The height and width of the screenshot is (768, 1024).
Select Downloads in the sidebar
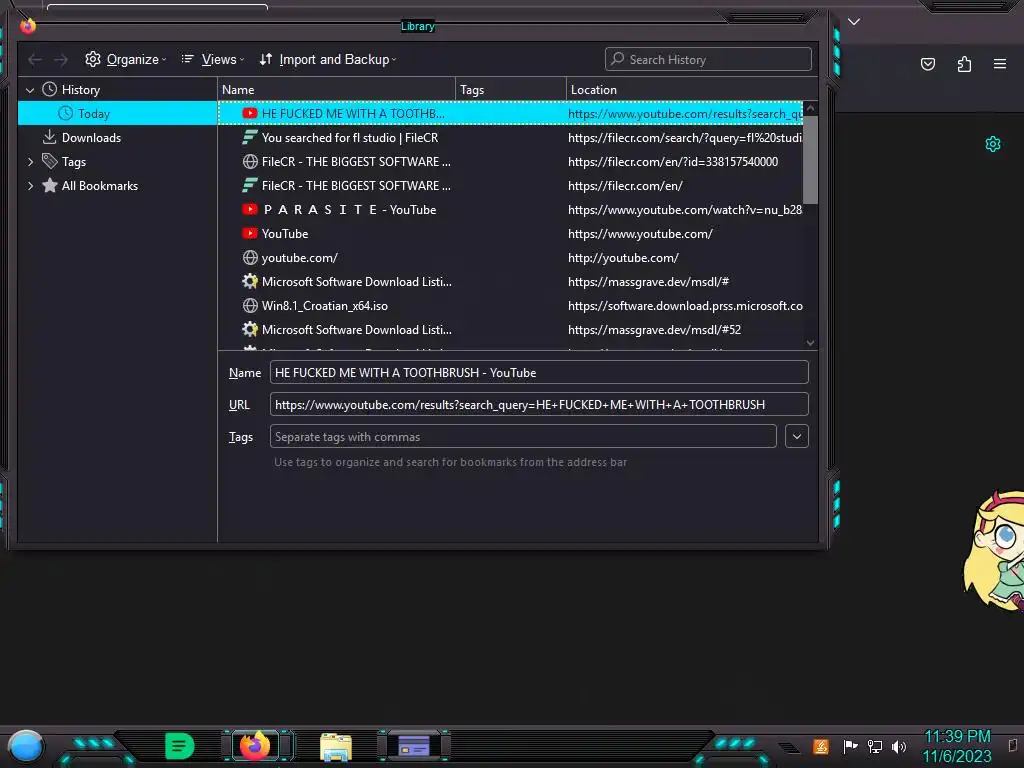pos(91,138)
